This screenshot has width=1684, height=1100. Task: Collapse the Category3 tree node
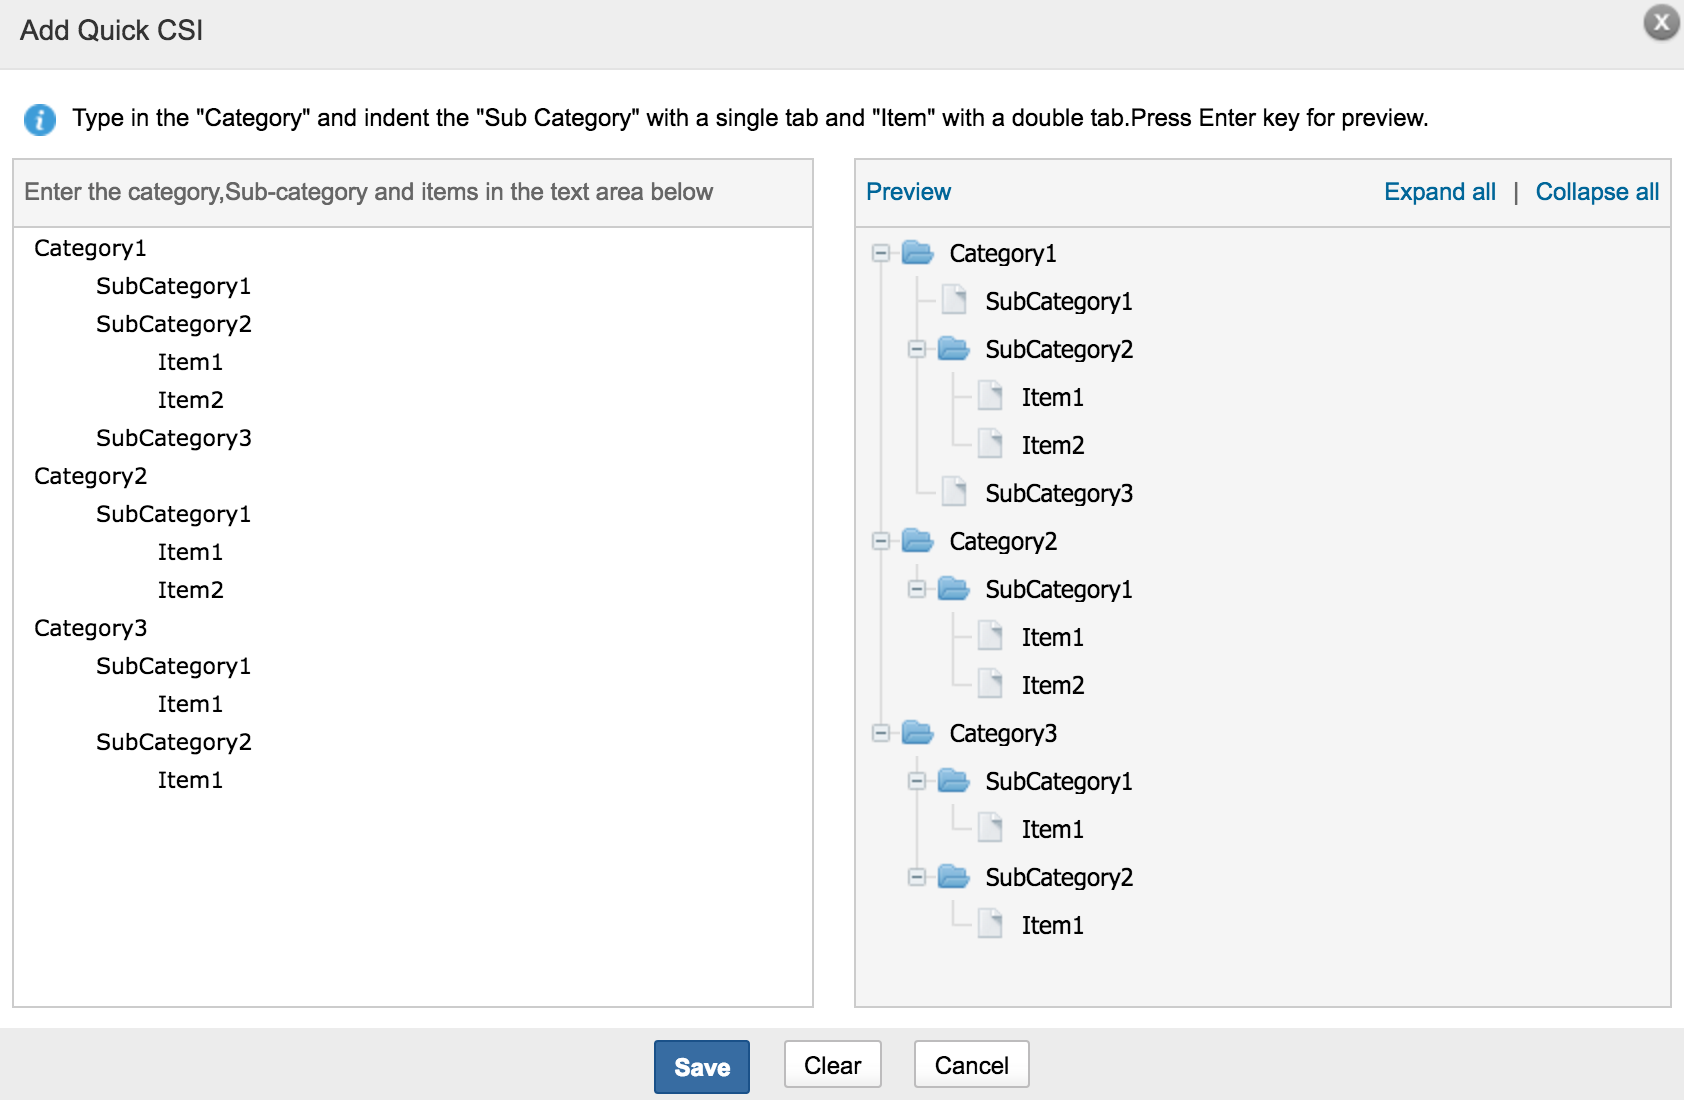[x=880, y=733]
